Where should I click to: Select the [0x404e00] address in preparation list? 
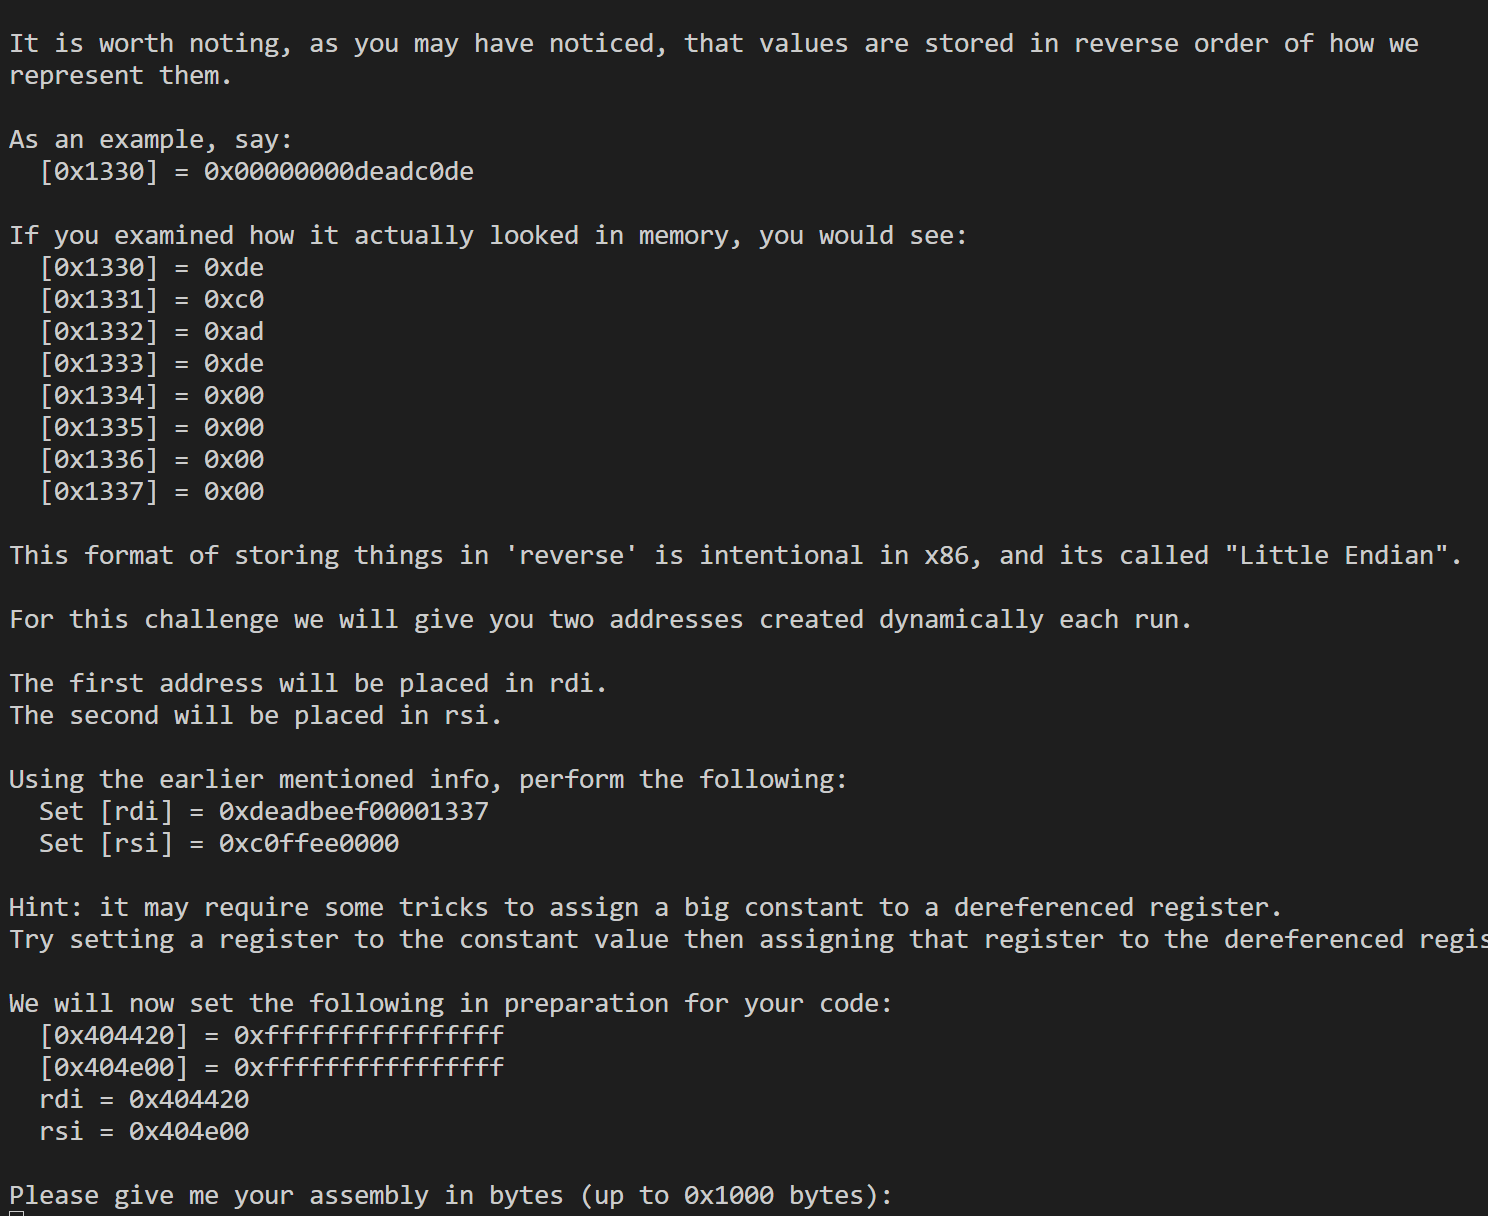[x=114, y=1067]
